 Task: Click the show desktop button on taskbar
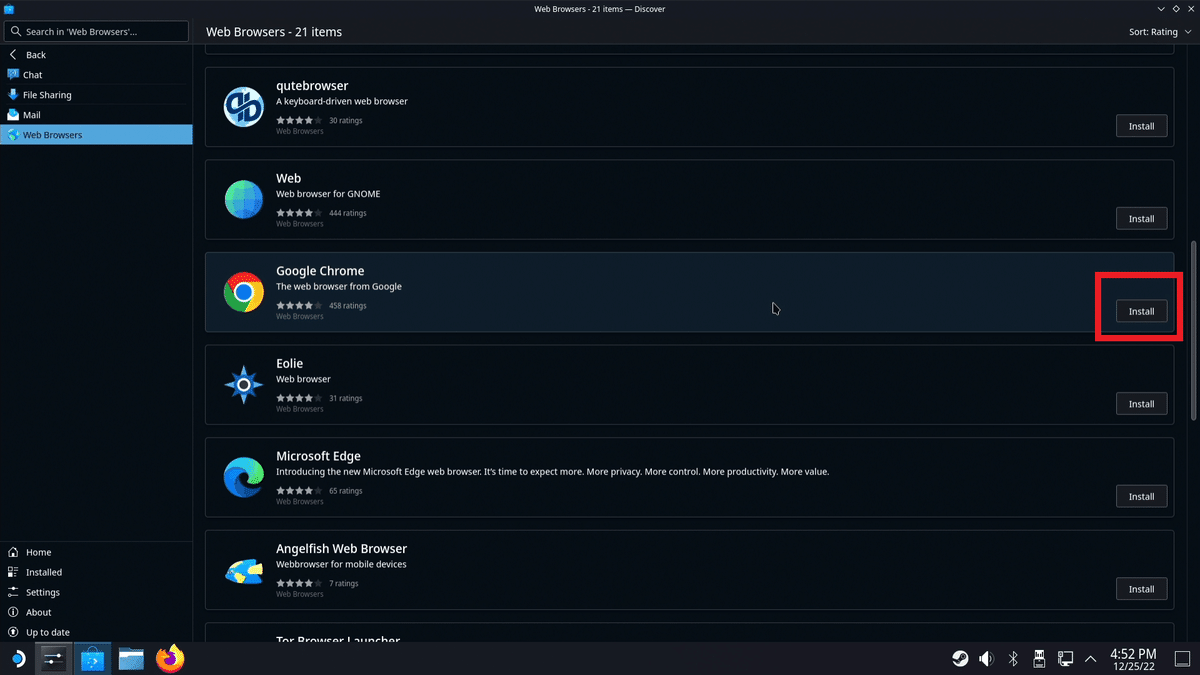[x=1181, y=658]
